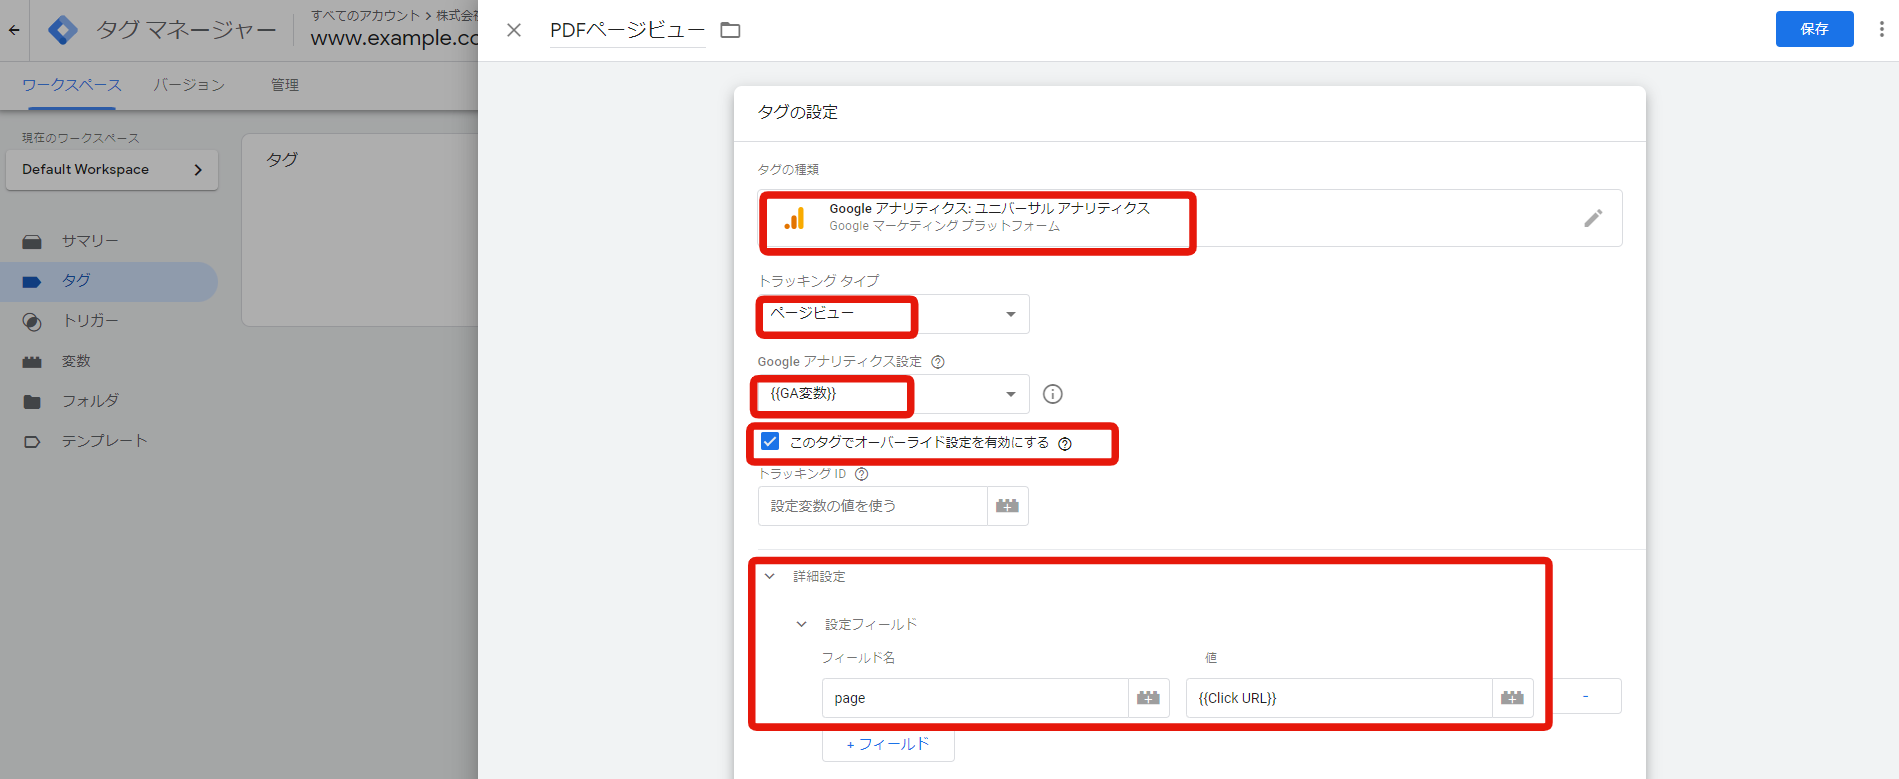Click the minus button to remove page field
Viewport: 1899px width, 779px height.
(x=1585, y=696)
